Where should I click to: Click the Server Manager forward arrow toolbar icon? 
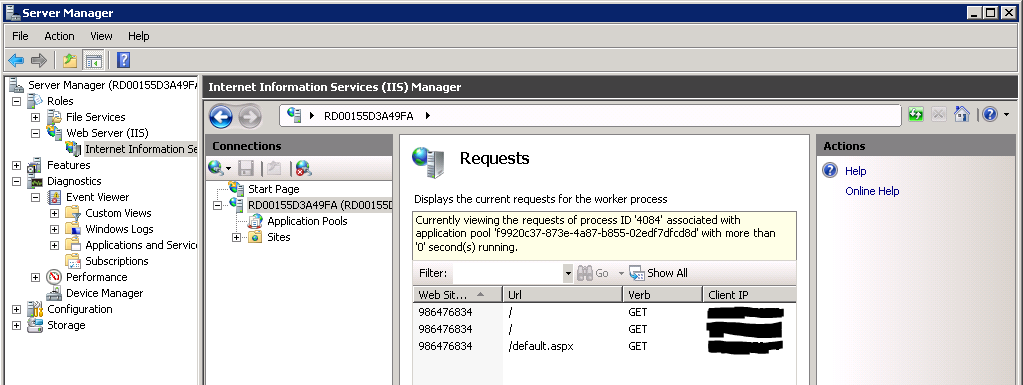pyautogui.click(x=39, y=61)
